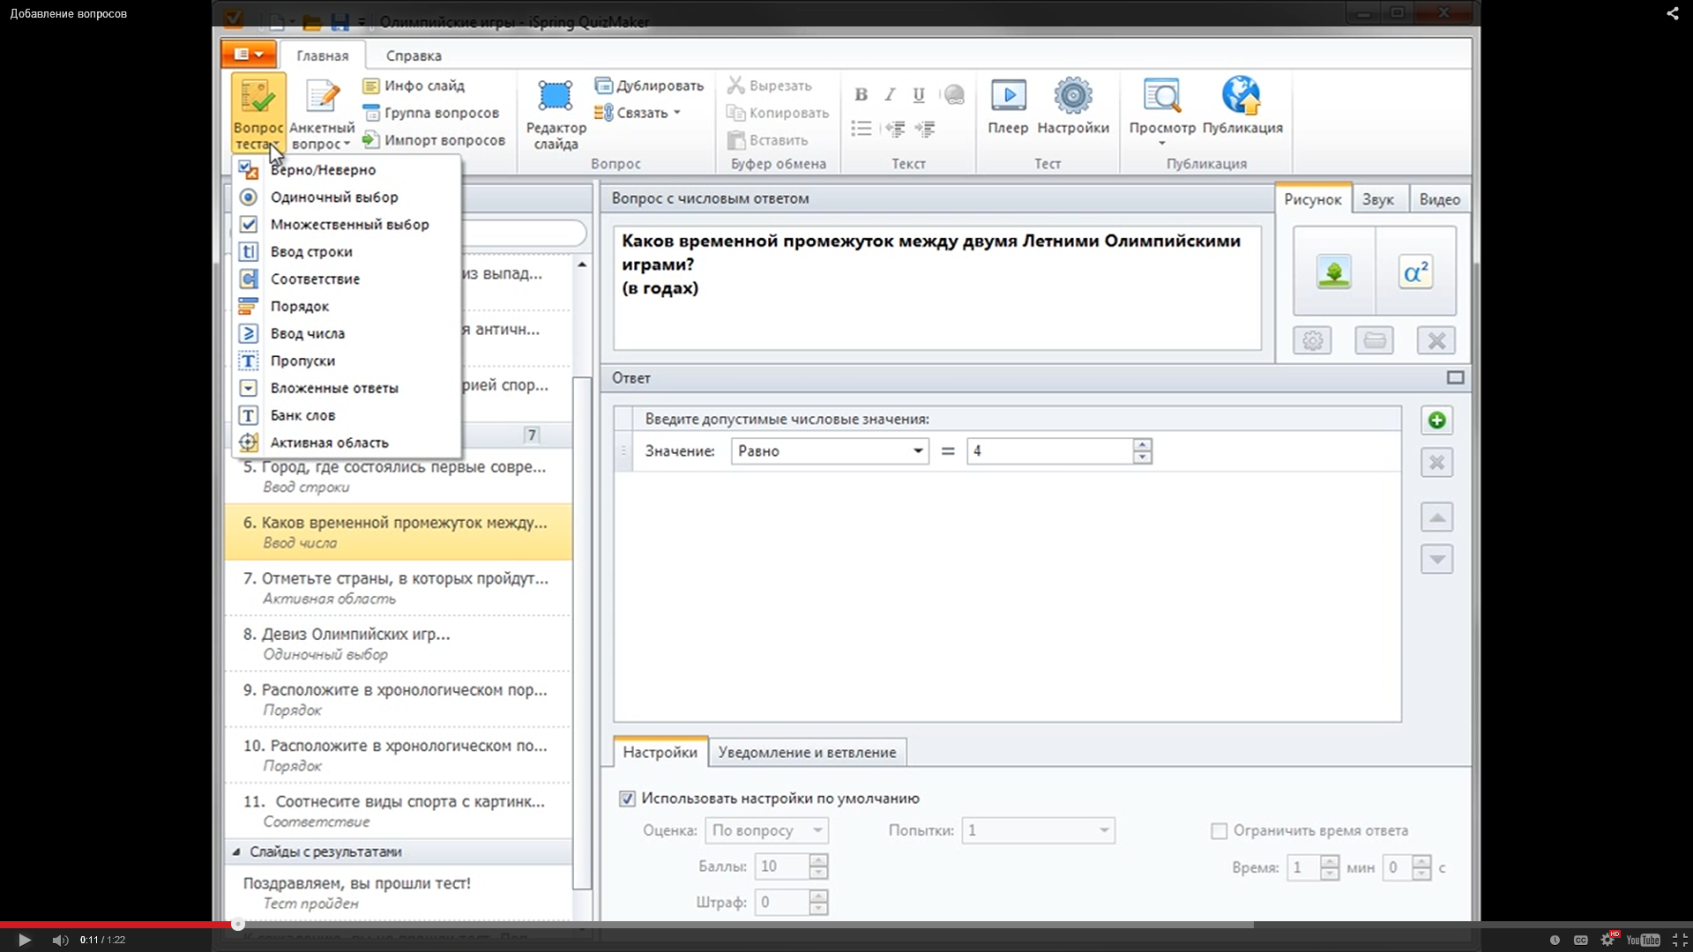Toggle bold text formatting

[x=861, y=95]
